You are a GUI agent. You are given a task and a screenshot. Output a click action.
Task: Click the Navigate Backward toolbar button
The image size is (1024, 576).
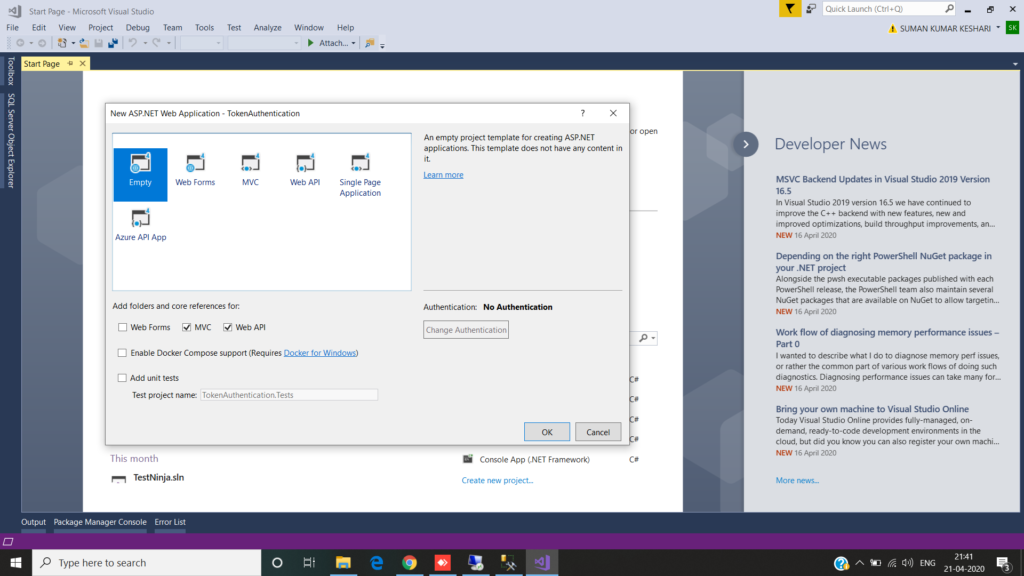[20, 43]
